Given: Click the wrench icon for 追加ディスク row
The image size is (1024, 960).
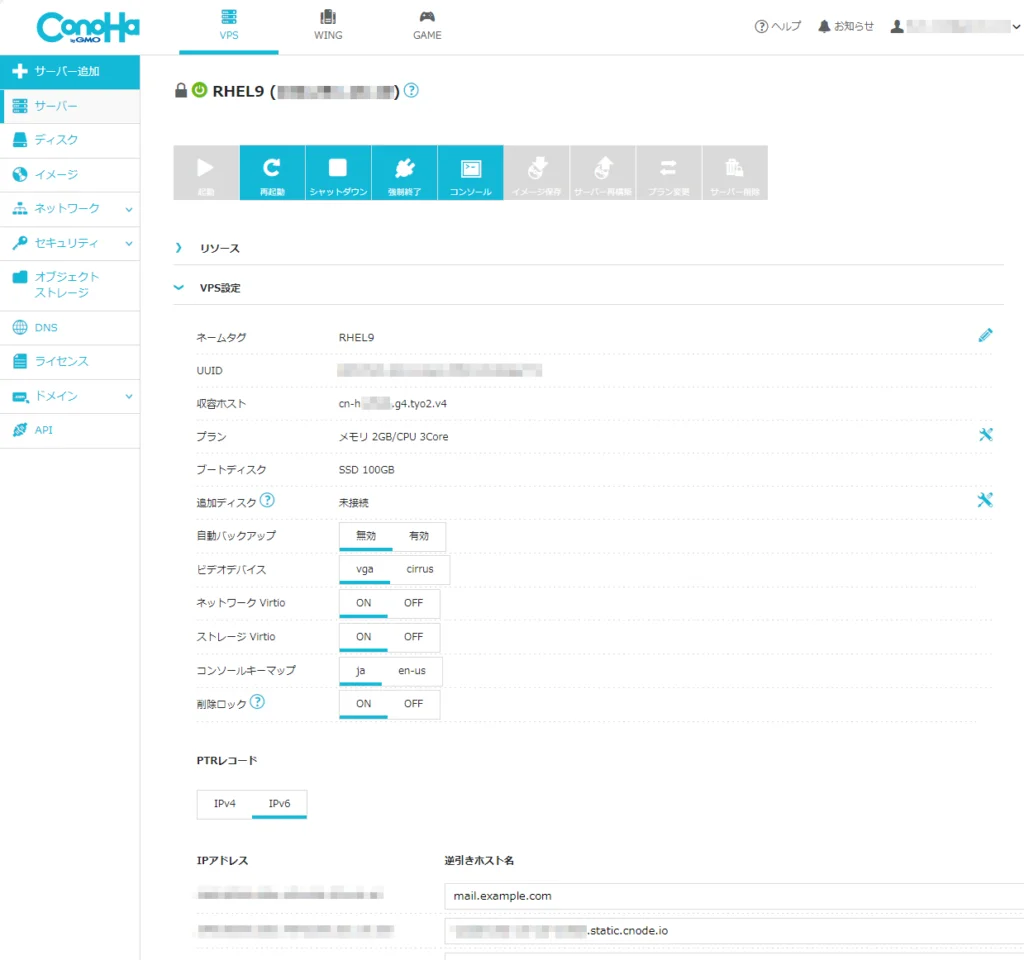Looking at the screenshot, I should pos(985,500).
